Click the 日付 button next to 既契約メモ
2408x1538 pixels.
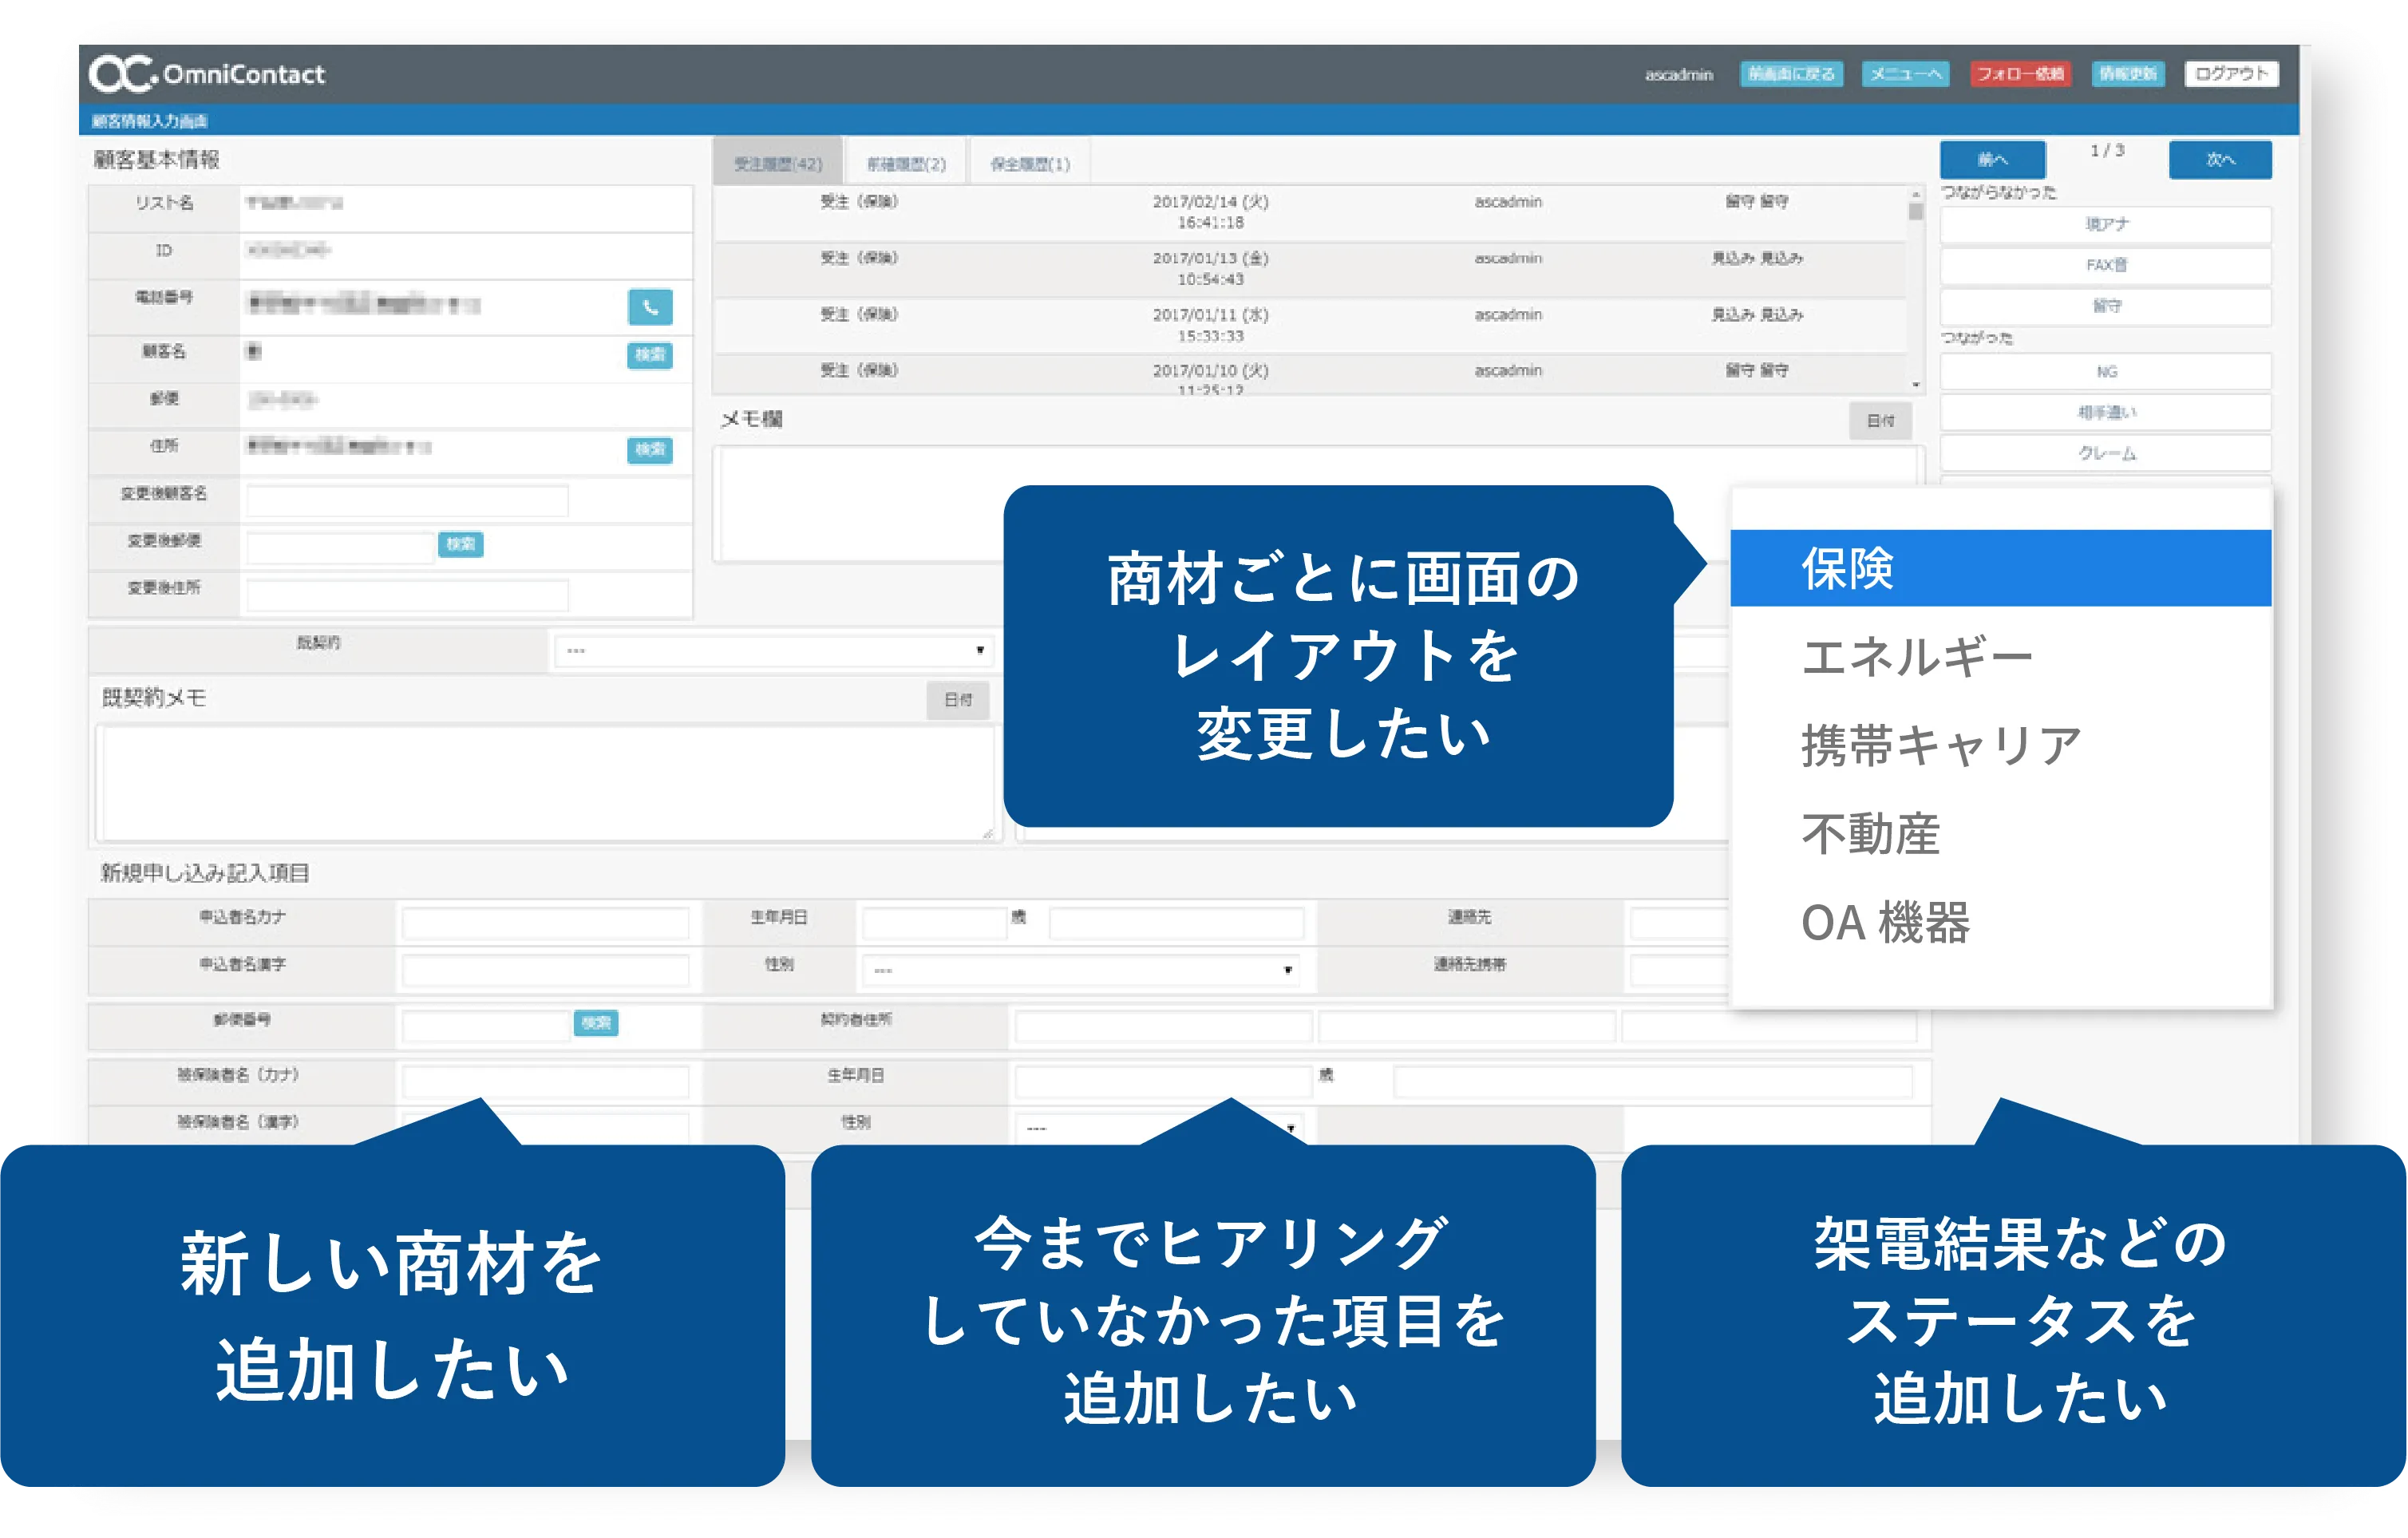pos(958,700)
